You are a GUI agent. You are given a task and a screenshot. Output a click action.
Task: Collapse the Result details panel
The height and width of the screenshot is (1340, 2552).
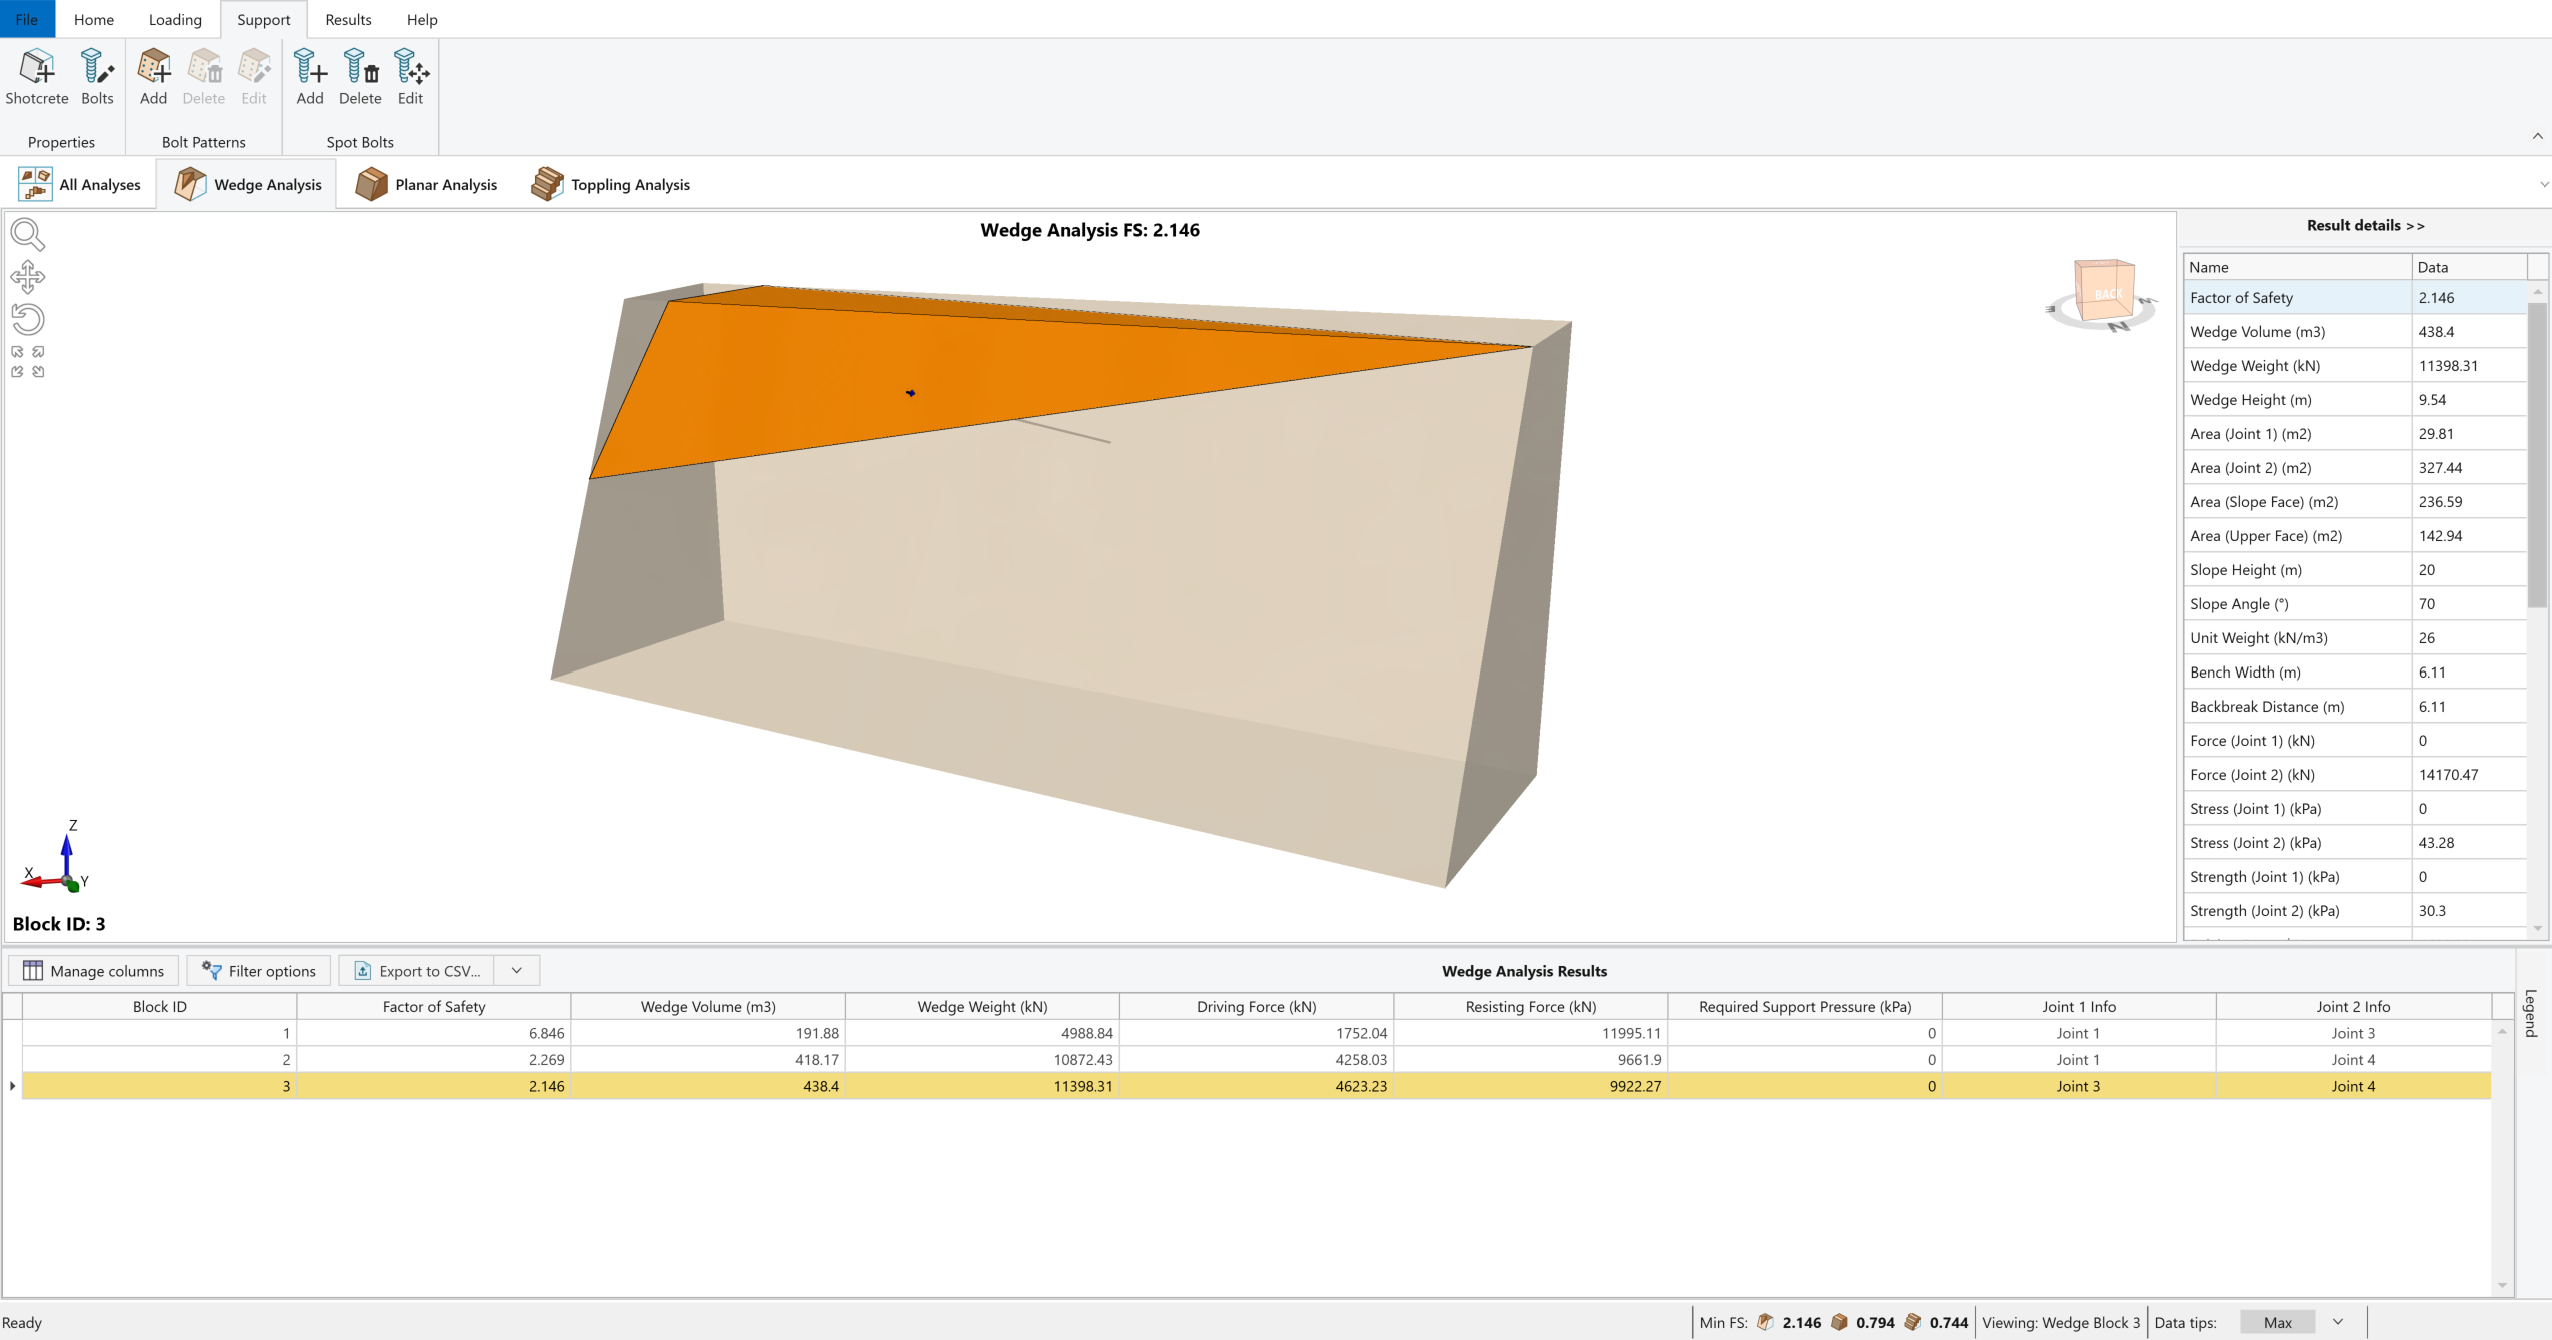[x=2365, y=226]
